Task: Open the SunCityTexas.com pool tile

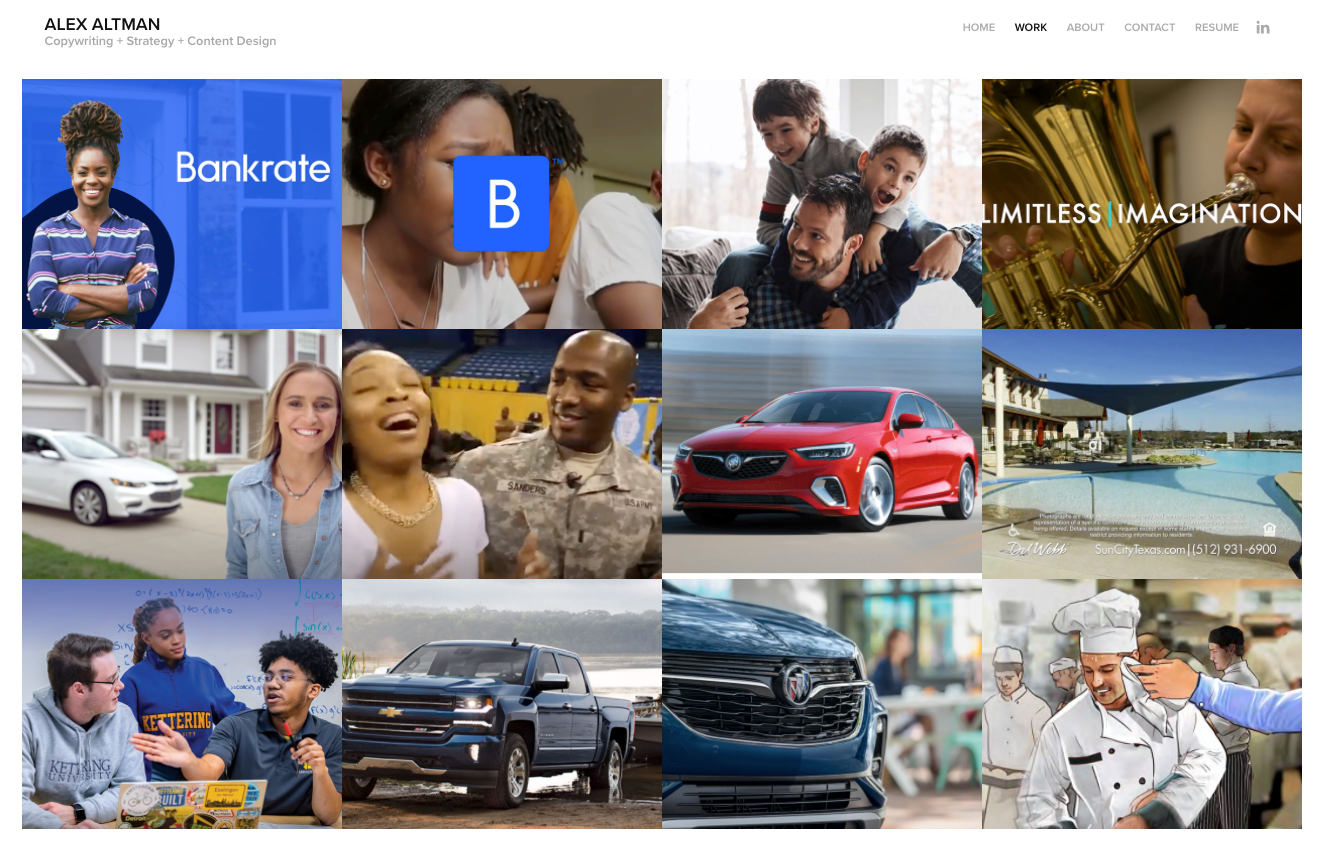Action: pos(1142,454)
